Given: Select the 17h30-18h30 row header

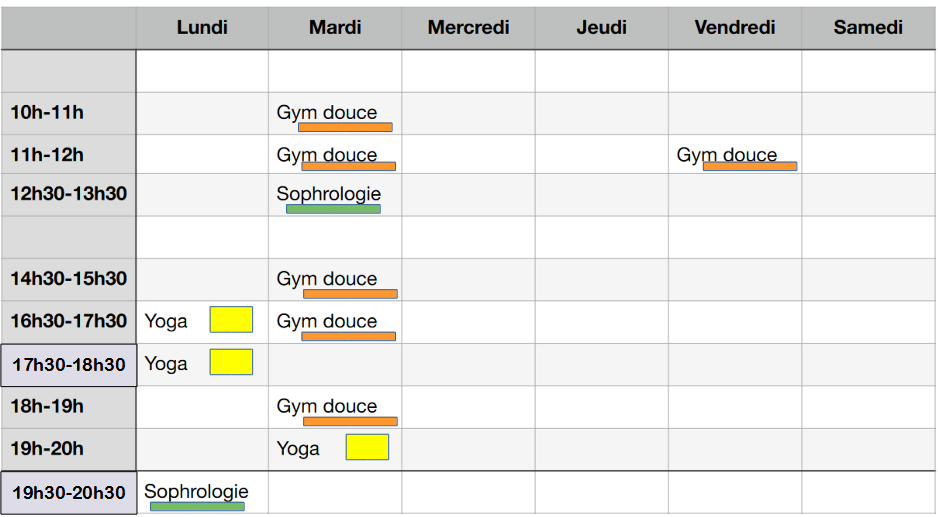Looking at the screenshot, I should coord(69,365).
